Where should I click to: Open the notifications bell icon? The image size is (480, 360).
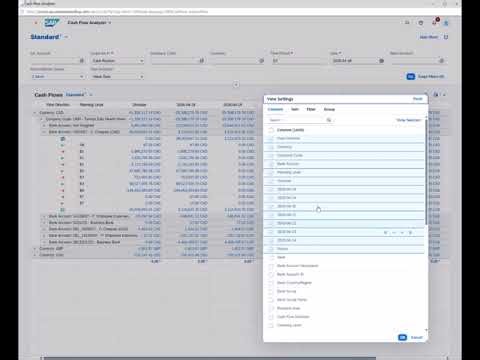434,23
